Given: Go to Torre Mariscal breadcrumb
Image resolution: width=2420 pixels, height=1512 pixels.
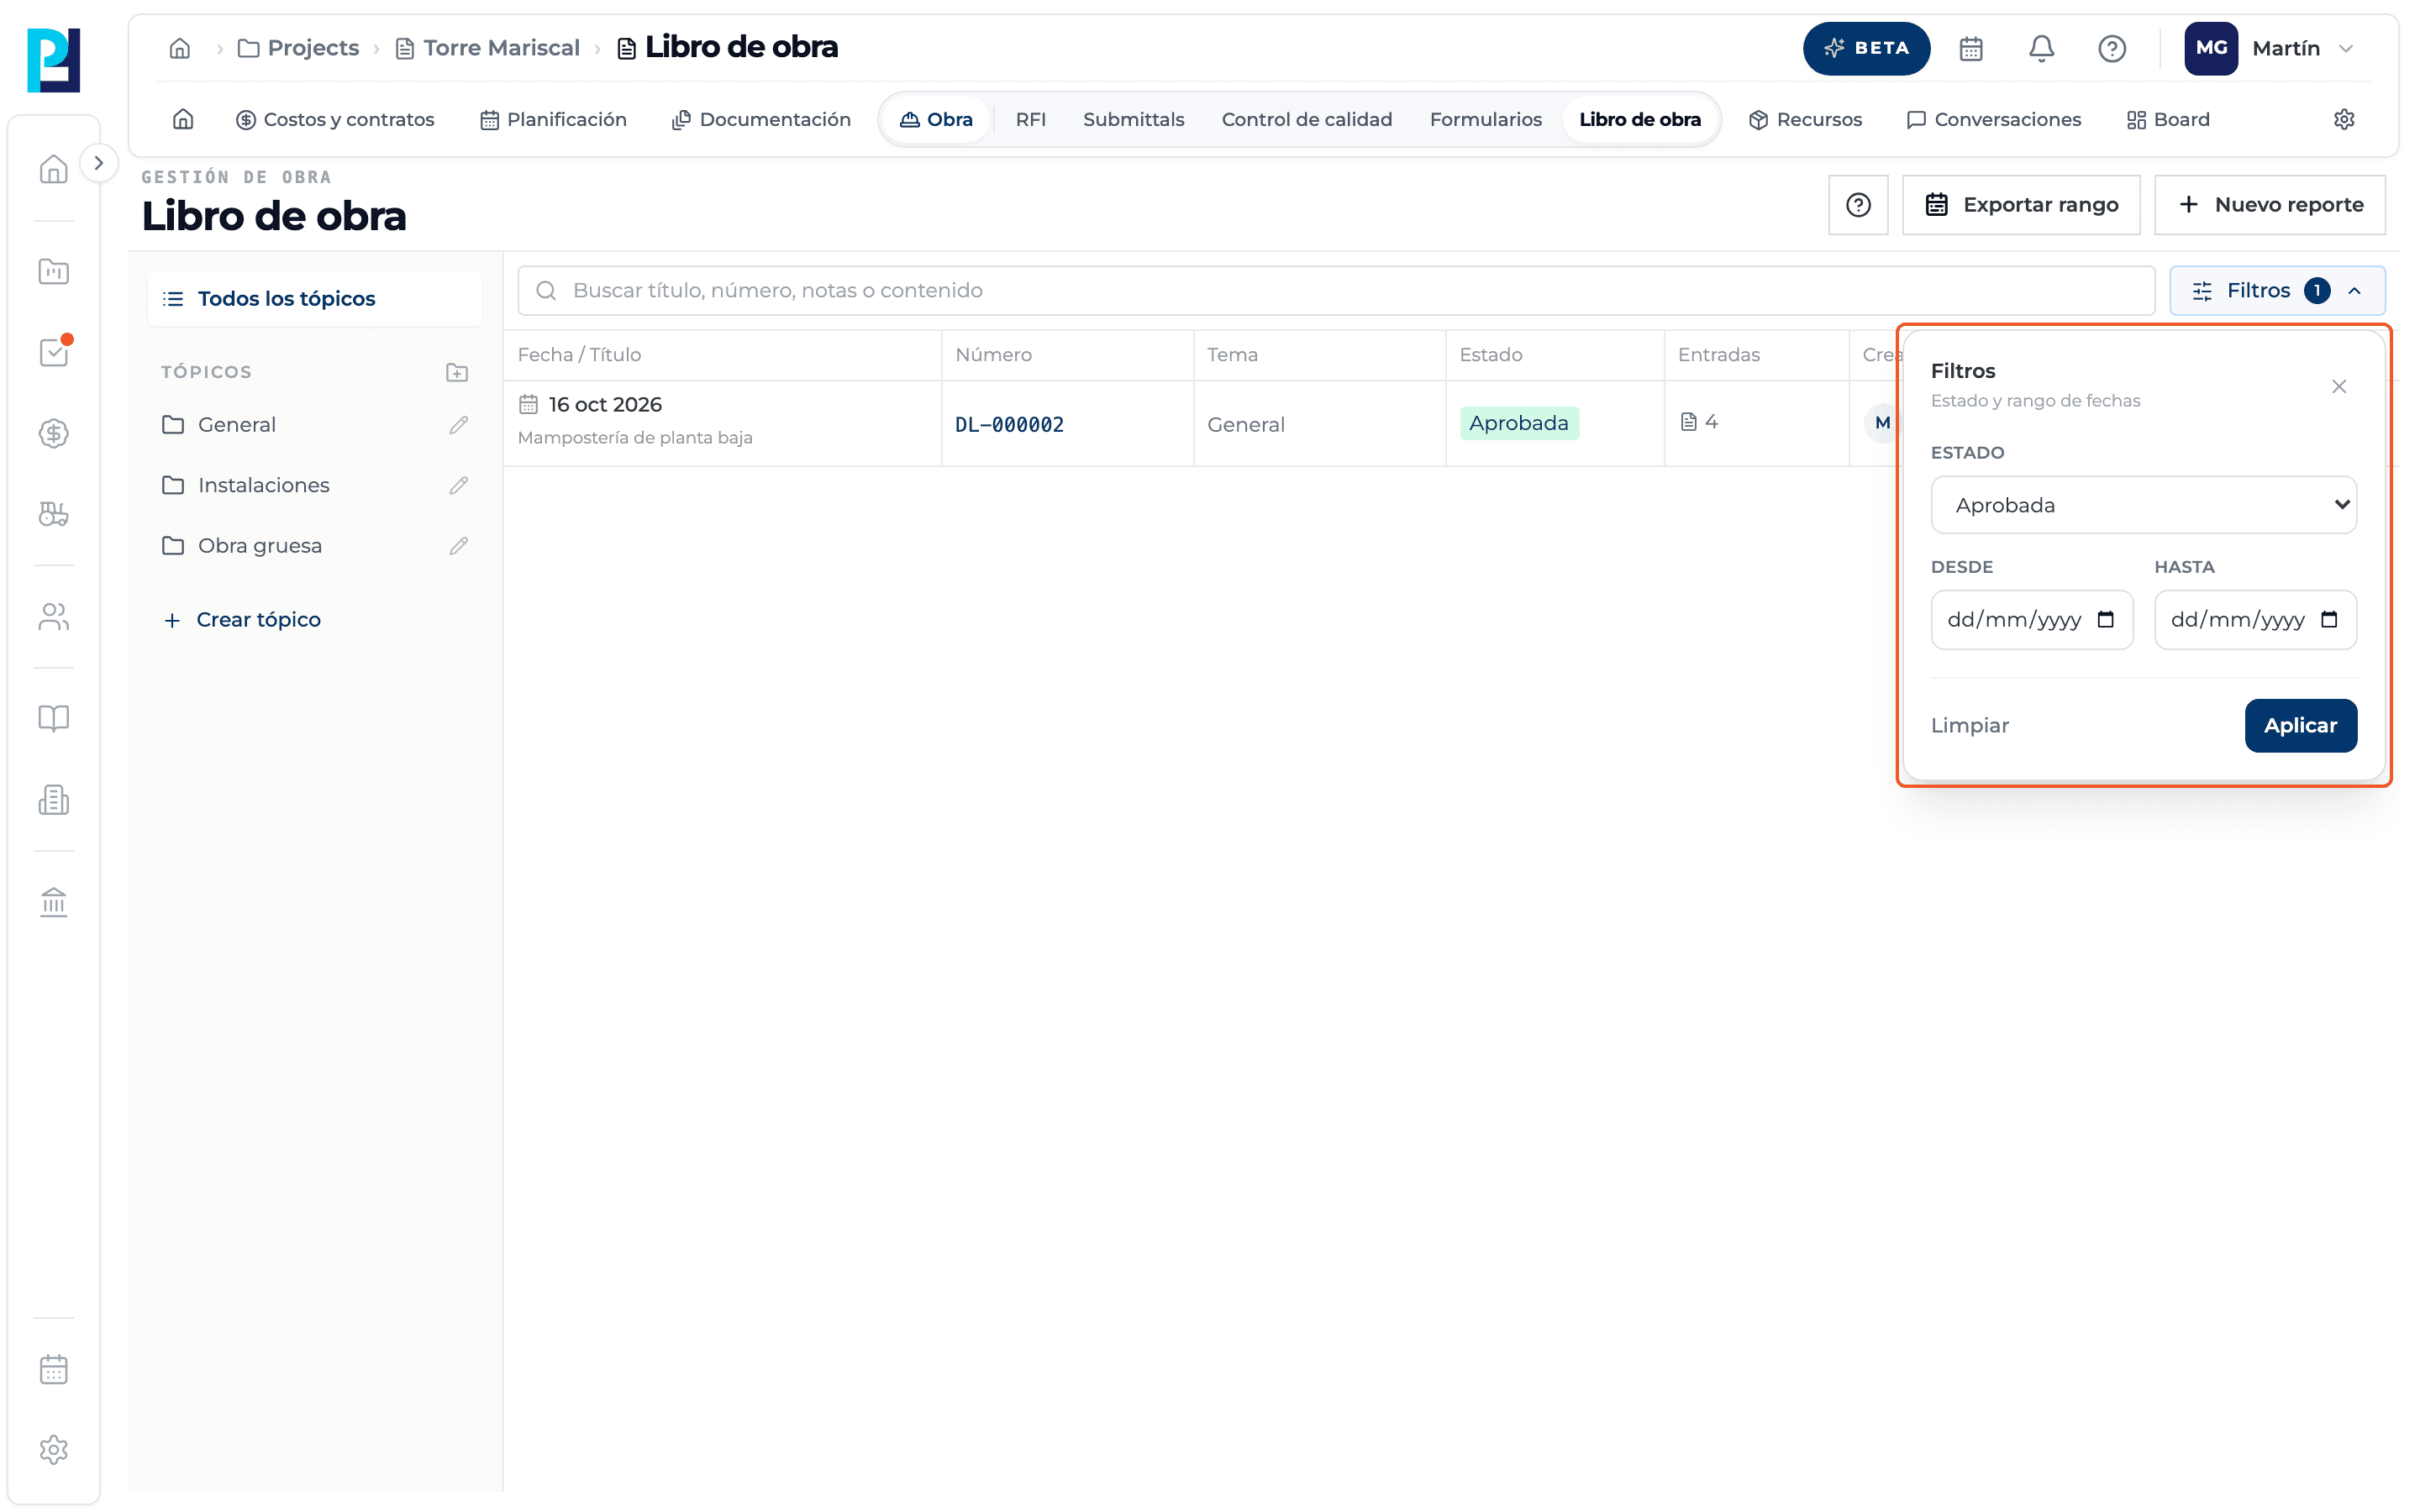Looking at the screenshot, I should [488, 48].
